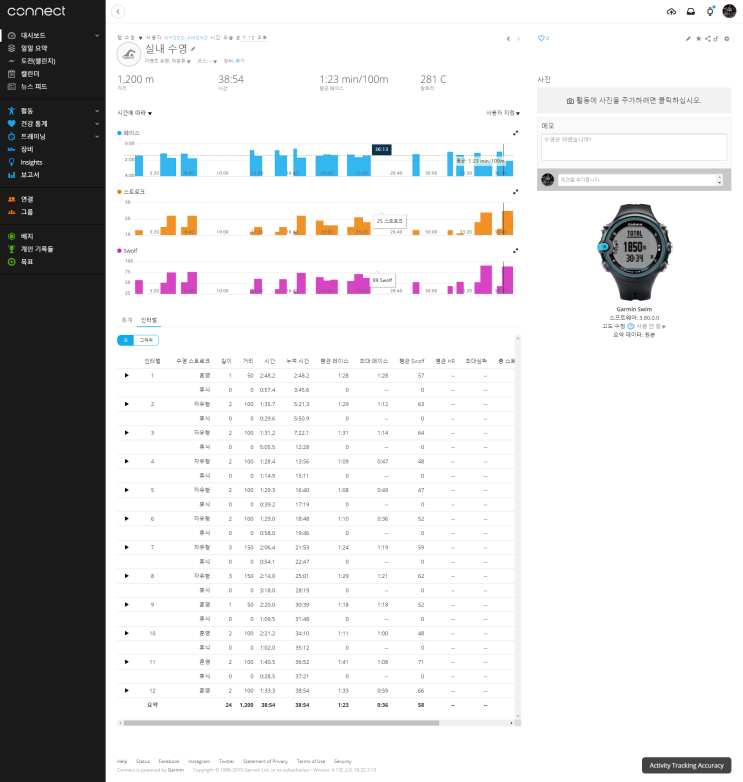Expand interval 7 row triangle
This screenshot has height=782, width=743.
127,547
